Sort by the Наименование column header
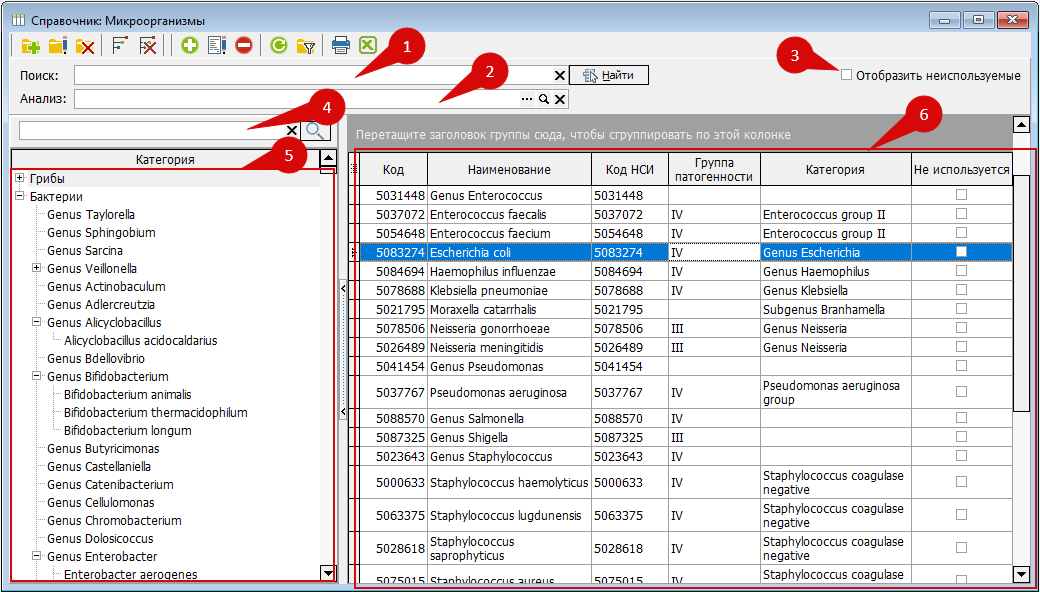The height and width of the screenshot is (592, 1040). pos(509,169)
